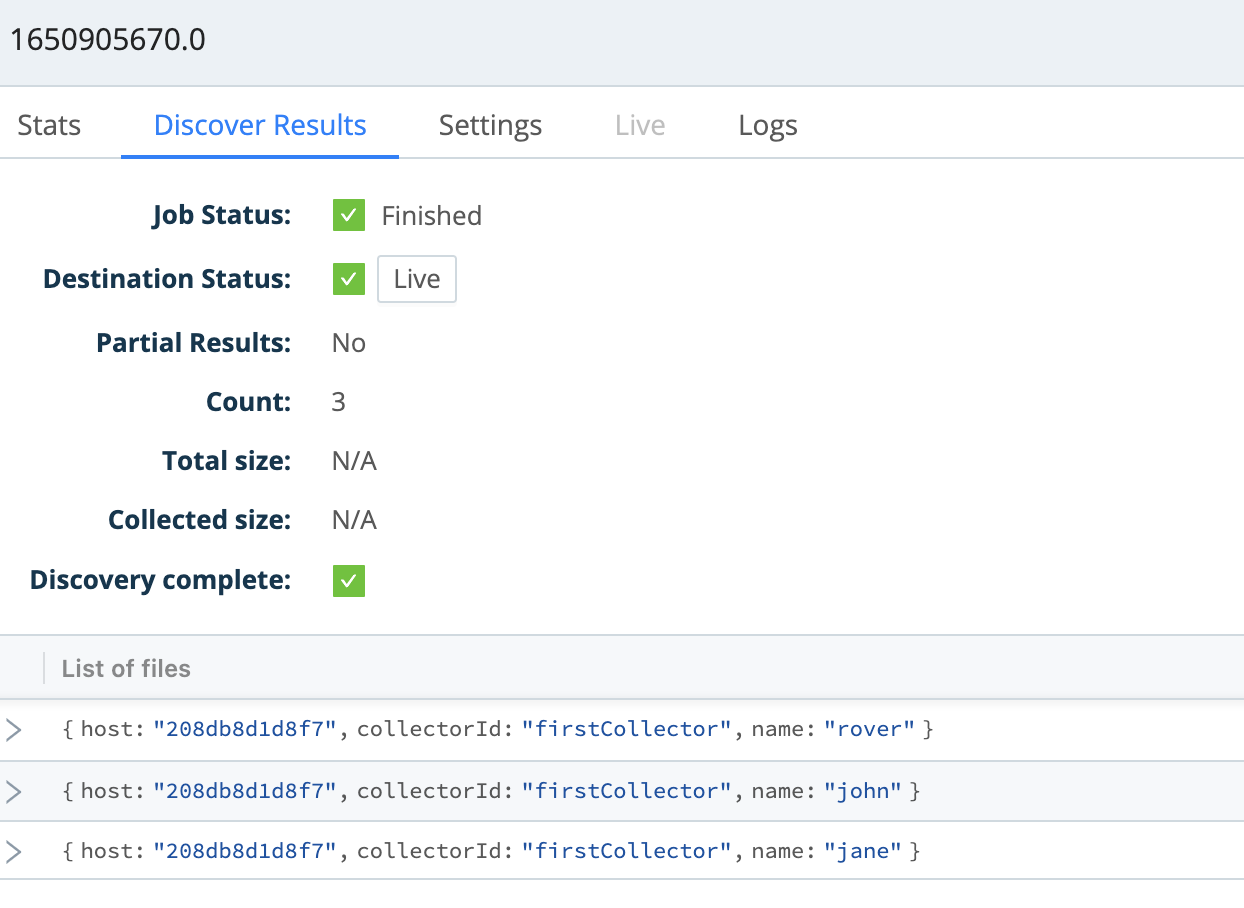Click the "john" name value
1244x908 pixels.
tap(863, 792)
